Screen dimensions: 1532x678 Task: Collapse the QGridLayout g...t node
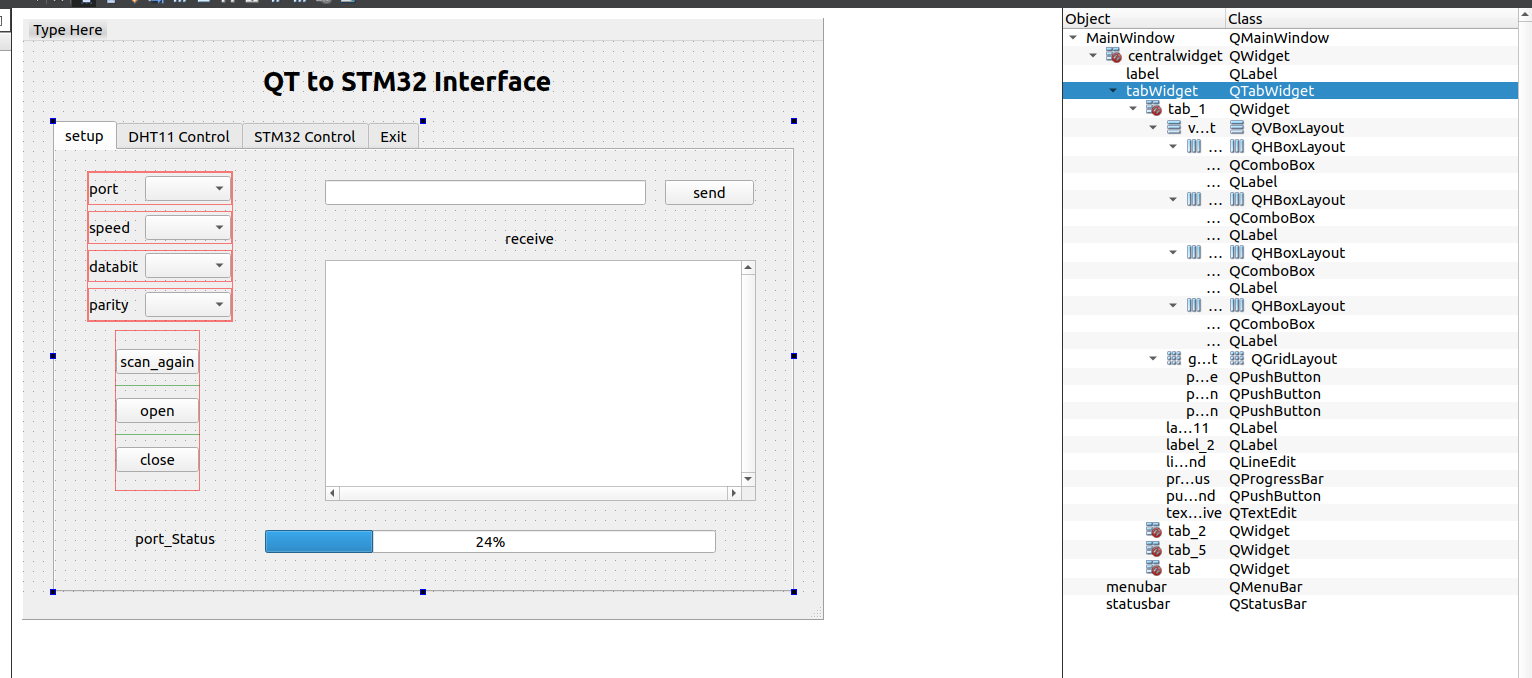[x=1153, y=358]
